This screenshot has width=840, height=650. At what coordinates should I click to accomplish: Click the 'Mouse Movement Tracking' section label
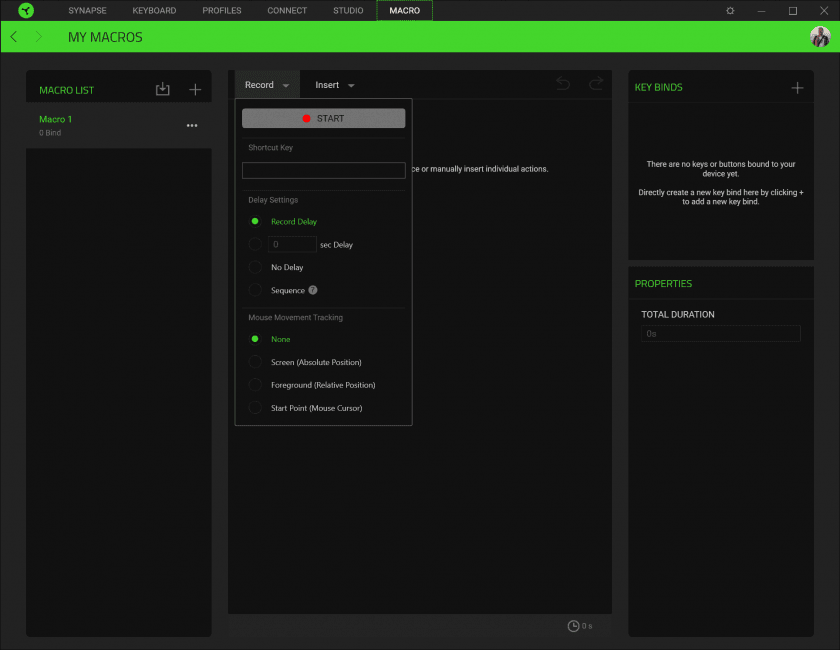pos(295,317)
